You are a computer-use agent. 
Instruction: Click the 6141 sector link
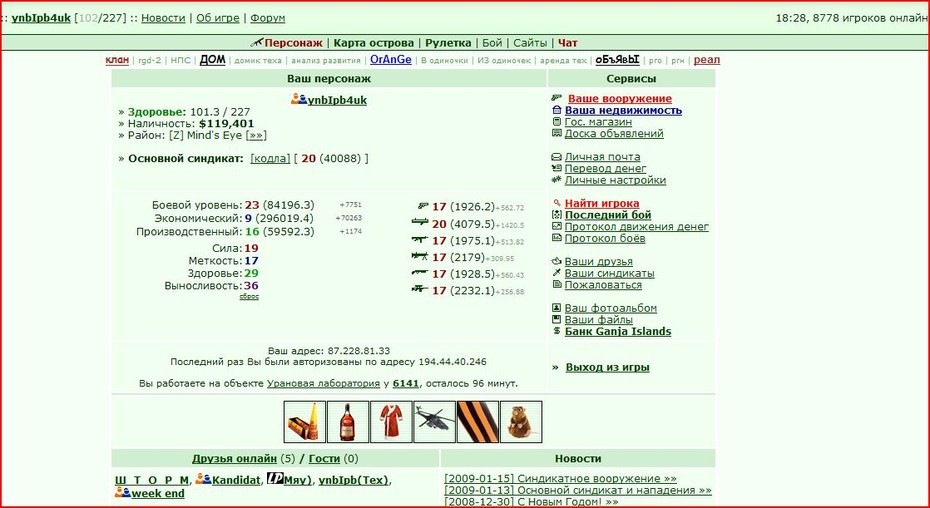pos(406,383)
